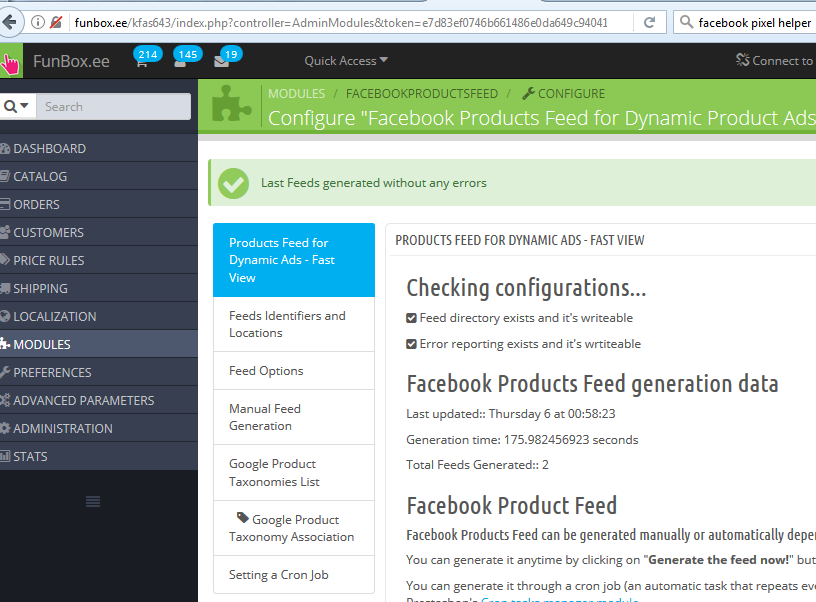816x602 pixels.
Task: Click the tag icon on Google Product Taxonomy Association
Action: pos(243,518)
